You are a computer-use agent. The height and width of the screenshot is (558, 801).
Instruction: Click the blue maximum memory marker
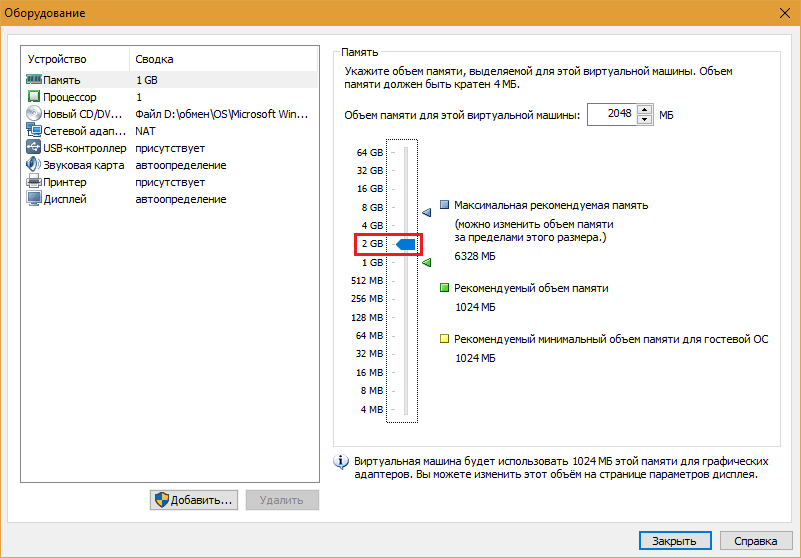pyautogui.click(x=425, y=213)
